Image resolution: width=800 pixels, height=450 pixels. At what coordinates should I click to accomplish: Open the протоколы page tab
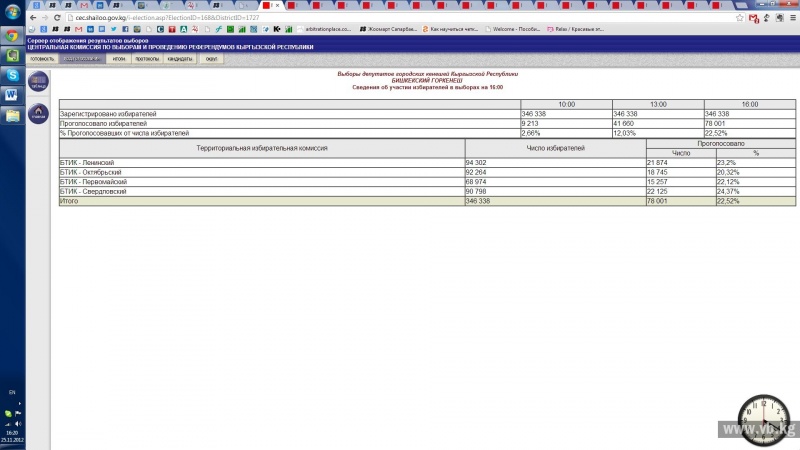(x=147, y=59)
